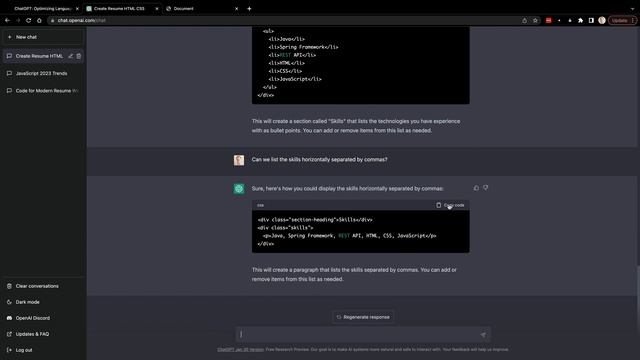Click the browser Update button
Image resolution: width=640 pixels, height=360 pixels.
(x=622, y=20)
